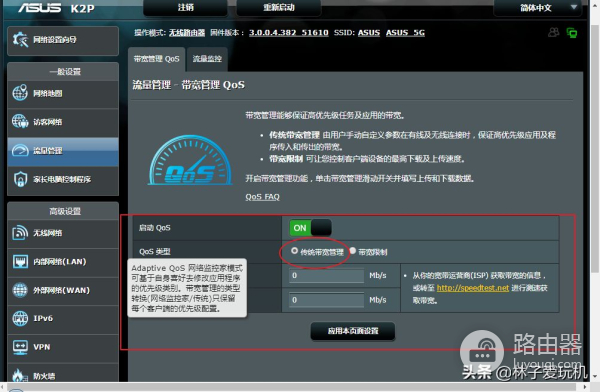Click the 应用本页面设置 apply button
This screenshot has width=600, height=392.
(x=353, y=331)
